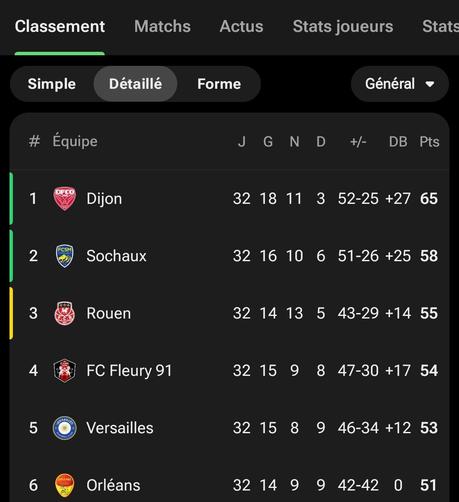Open the Général filter dropdown
Image resolution: width=459 pixels, height=502 pixels.
(400, 84)
